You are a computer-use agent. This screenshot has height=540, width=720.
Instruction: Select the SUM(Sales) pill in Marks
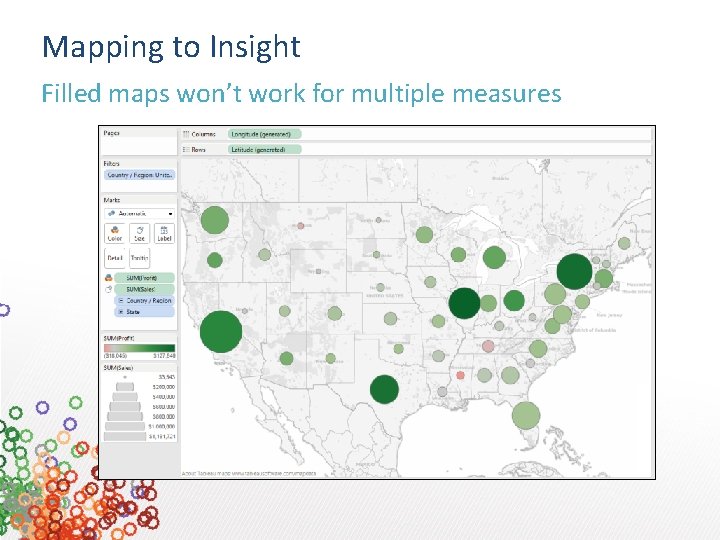point(144,289)
